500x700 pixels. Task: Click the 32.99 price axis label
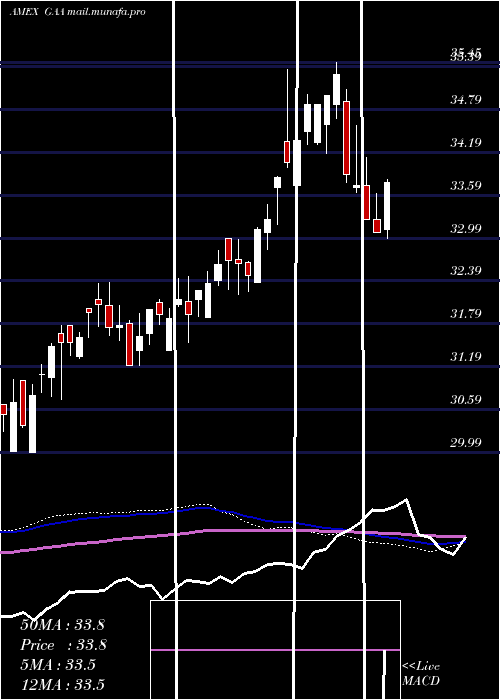(x=466, y=229)
